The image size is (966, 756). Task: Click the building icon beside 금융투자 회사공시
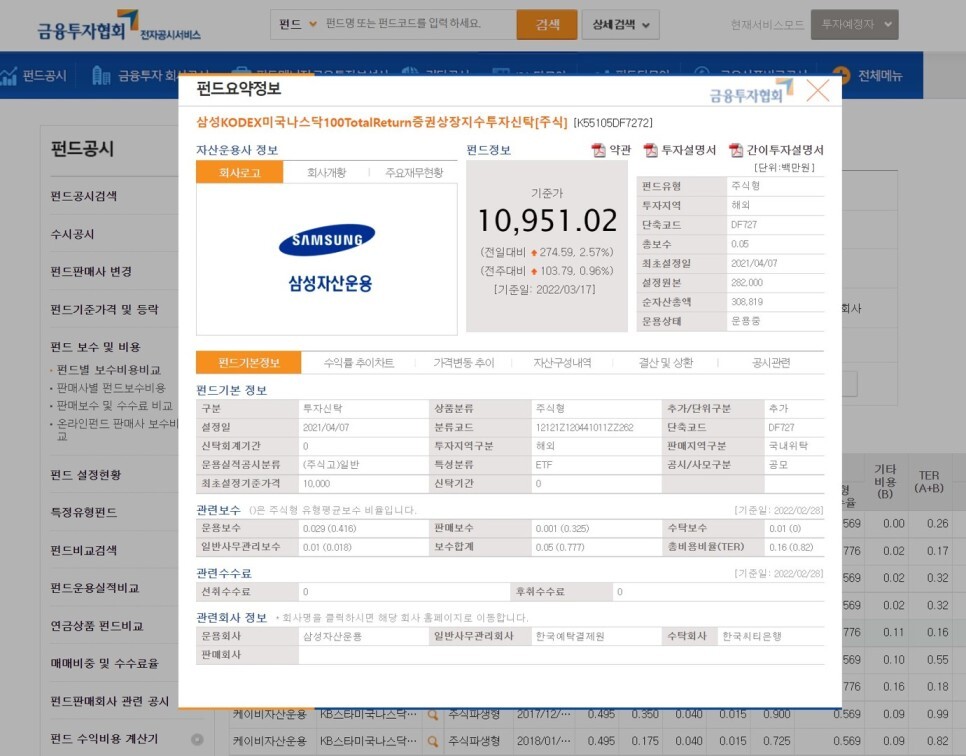101,76
